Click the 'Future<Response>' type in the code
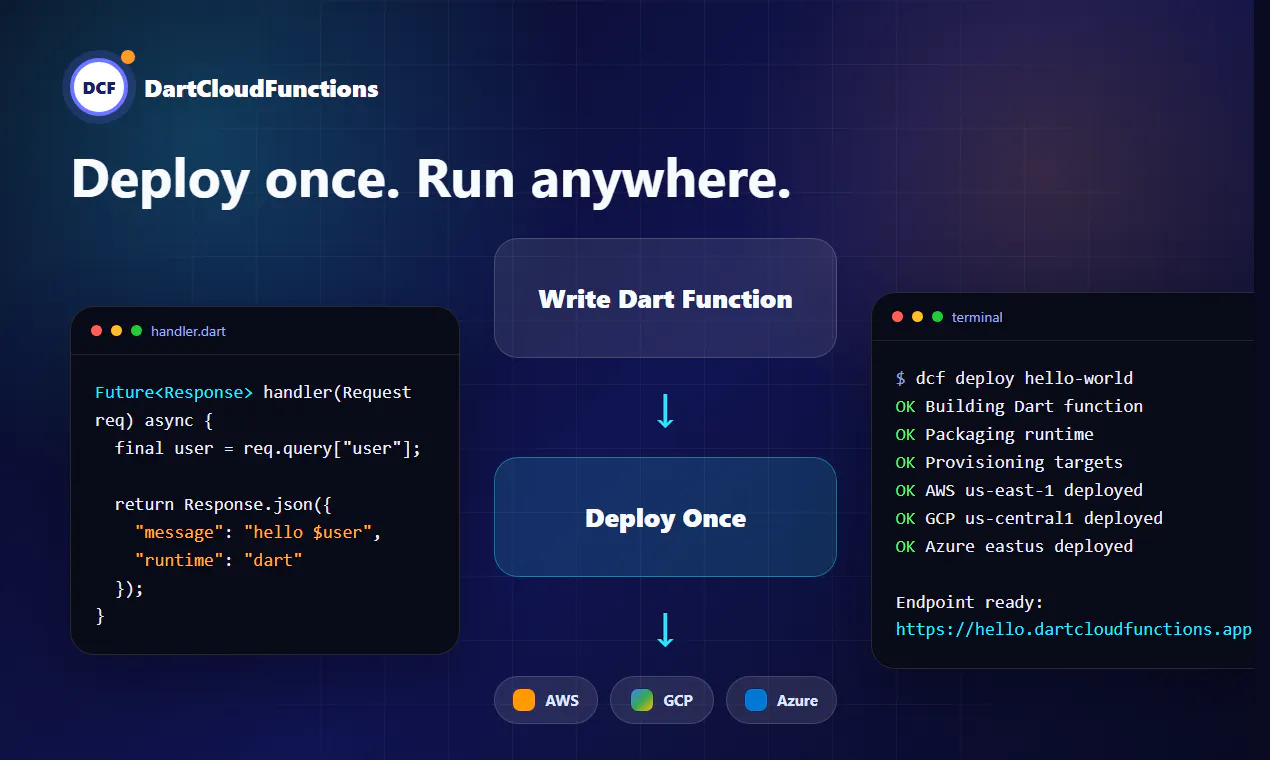The image size is (1270, 760). point(174,392)
